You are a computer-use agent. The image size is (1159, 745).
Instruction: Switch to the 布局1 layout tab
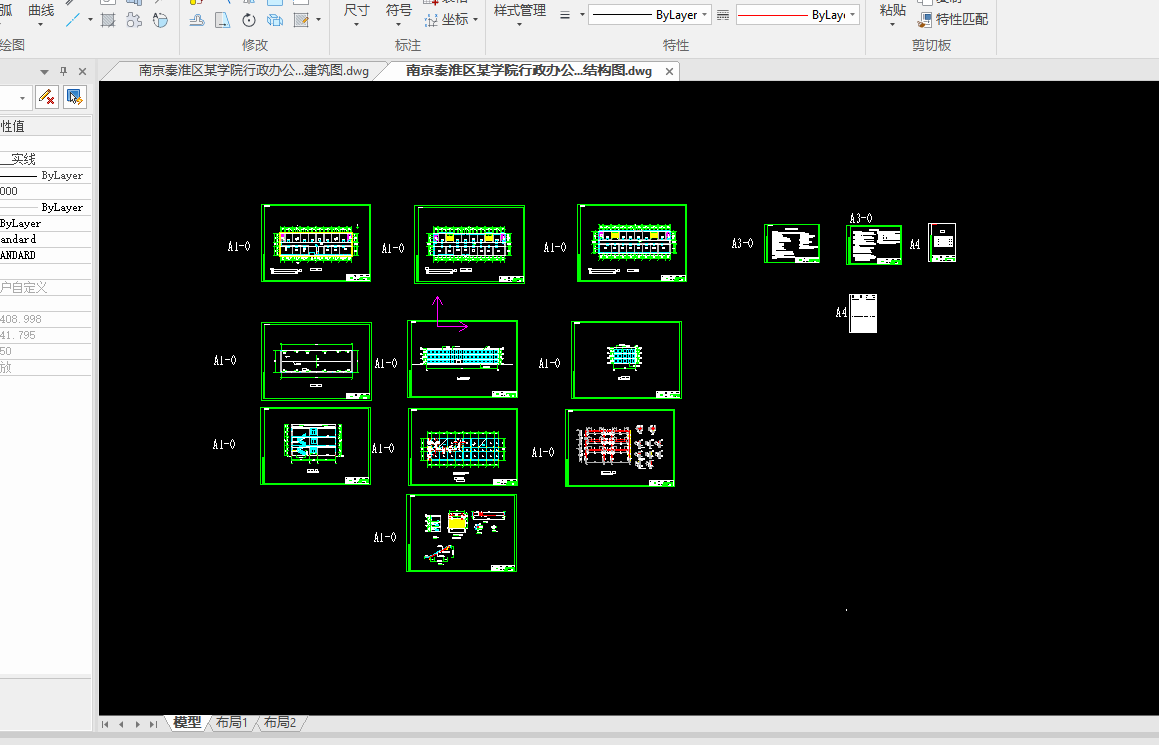pos(231,723)
